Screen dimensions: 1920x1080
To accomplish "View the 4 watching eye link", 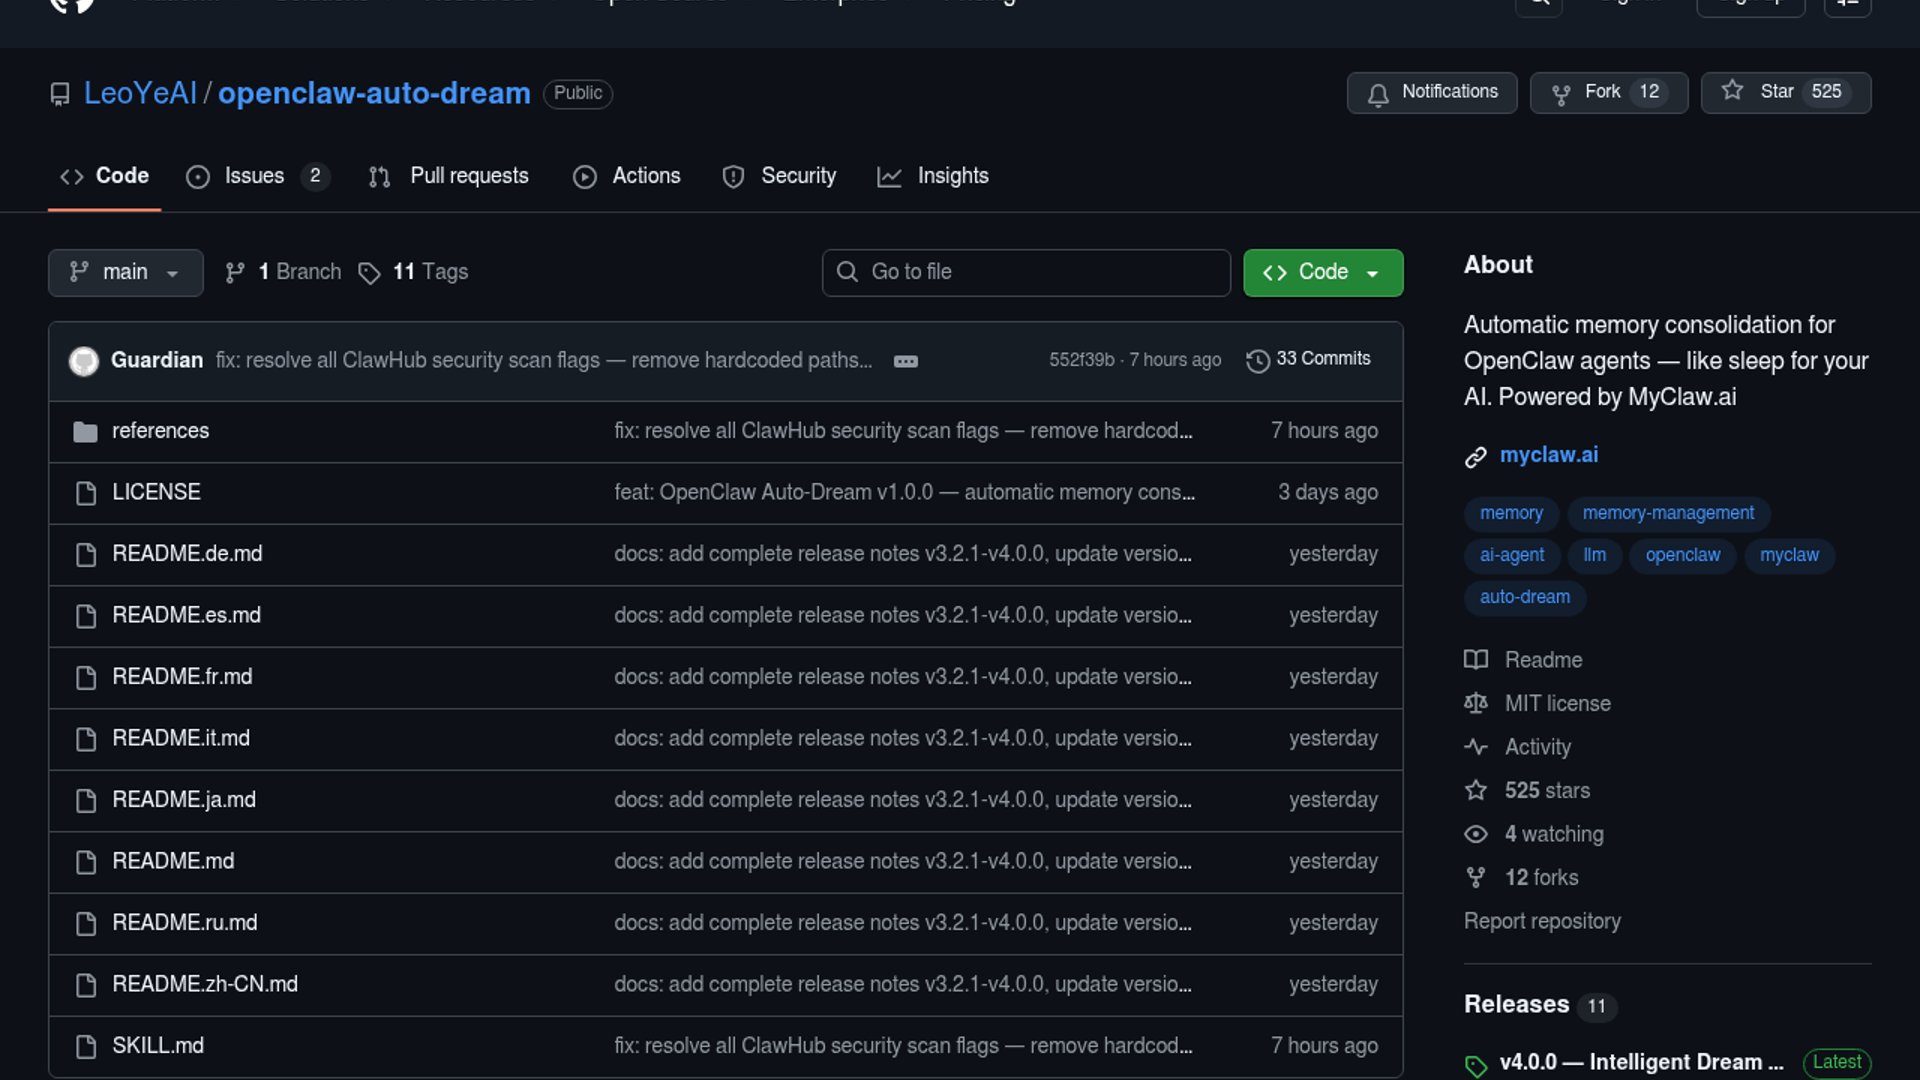I will 1553,834.
